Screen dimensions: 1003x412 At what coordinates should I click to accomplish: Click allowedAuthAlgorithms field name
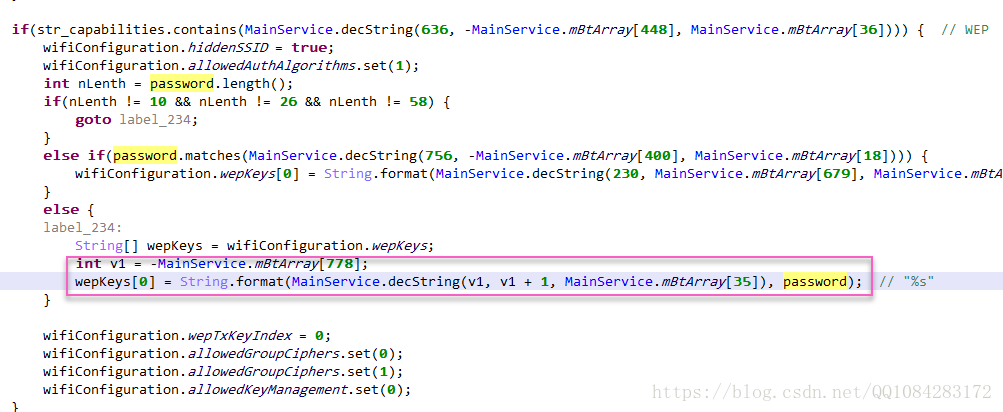(x=271, y=65)
